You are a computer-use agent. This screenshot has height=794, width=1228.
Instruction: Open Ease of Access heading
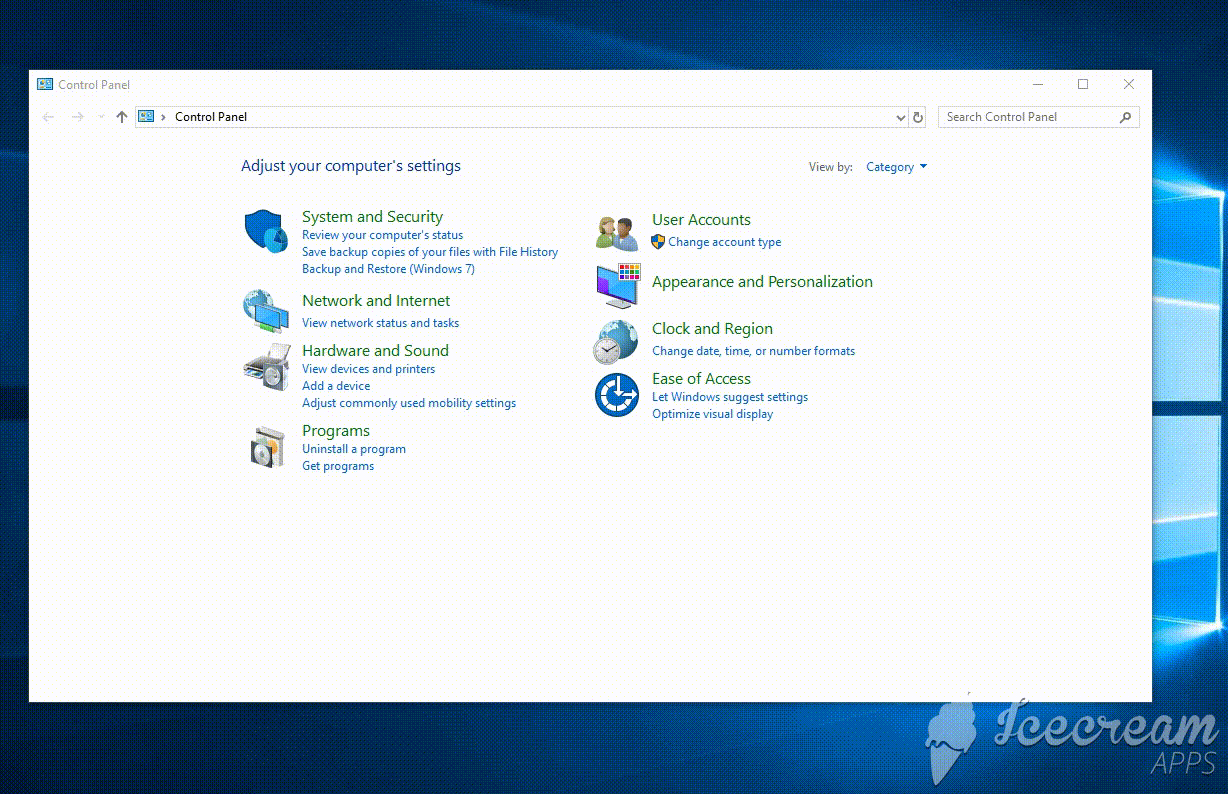(x=701, y=379)
